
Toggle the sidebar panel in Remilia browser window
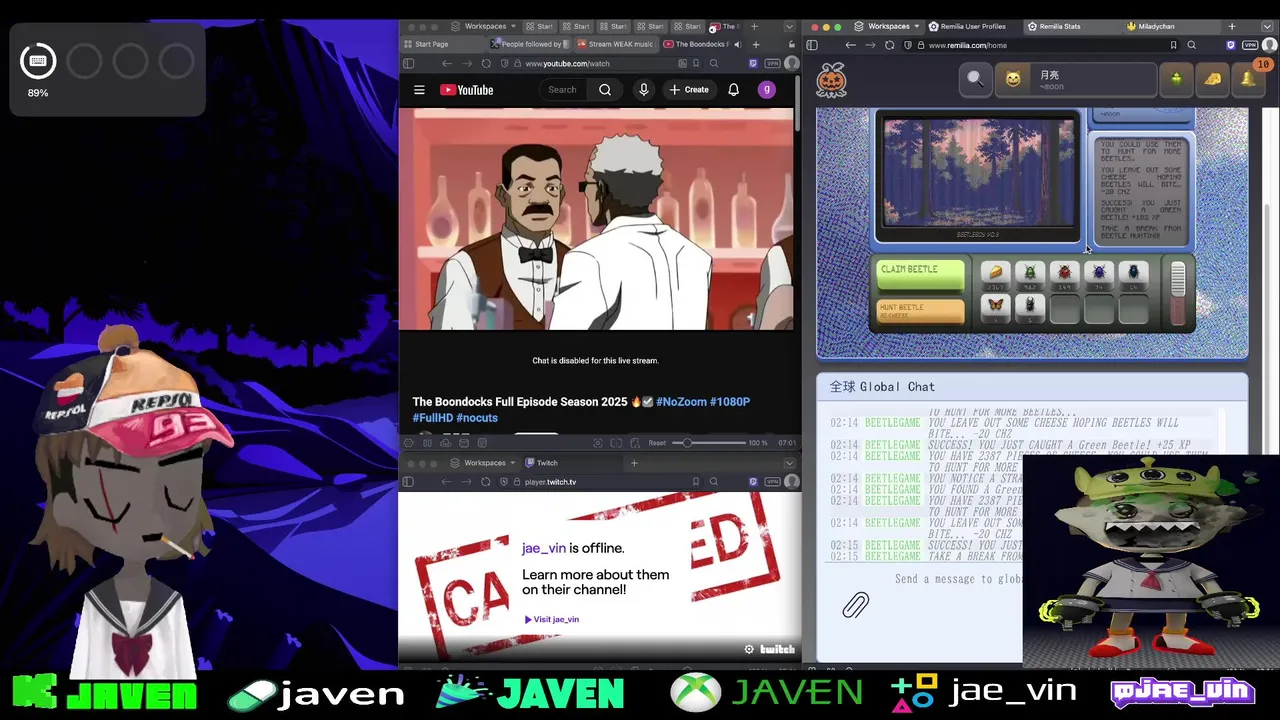(x=812, y=45)
